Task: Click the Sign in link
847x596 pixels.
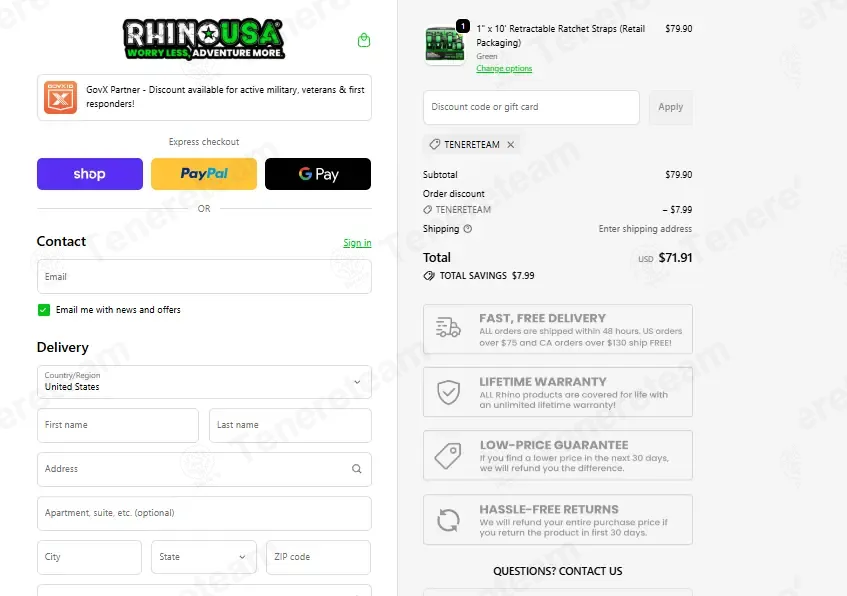Action: 357,243
